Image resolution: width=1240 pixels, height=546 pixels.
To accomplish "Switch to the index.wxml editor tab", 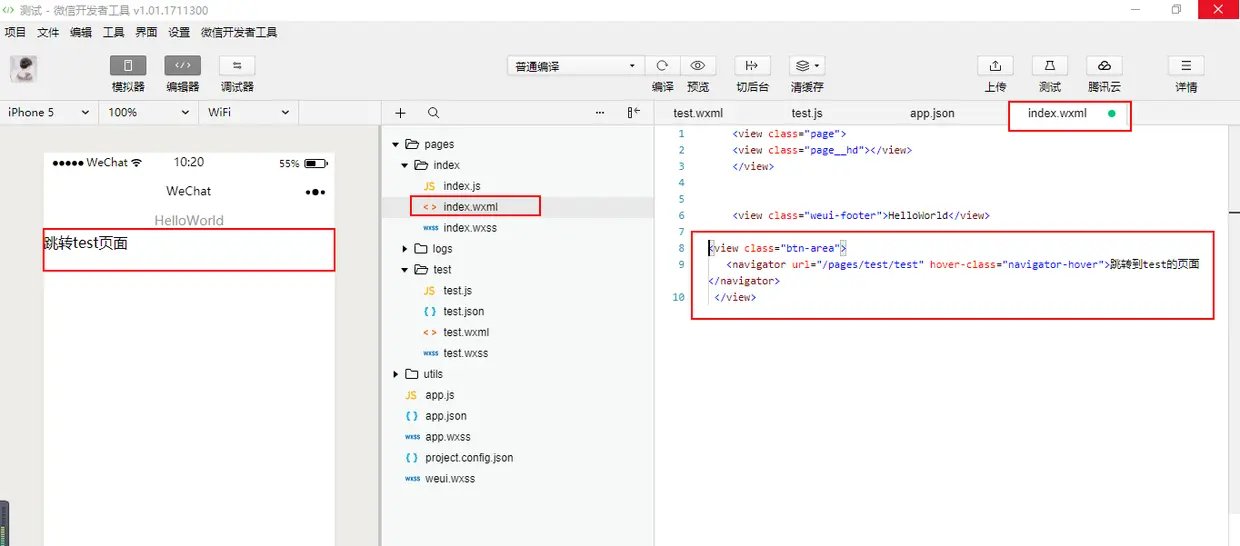I will coord(1057,113).
